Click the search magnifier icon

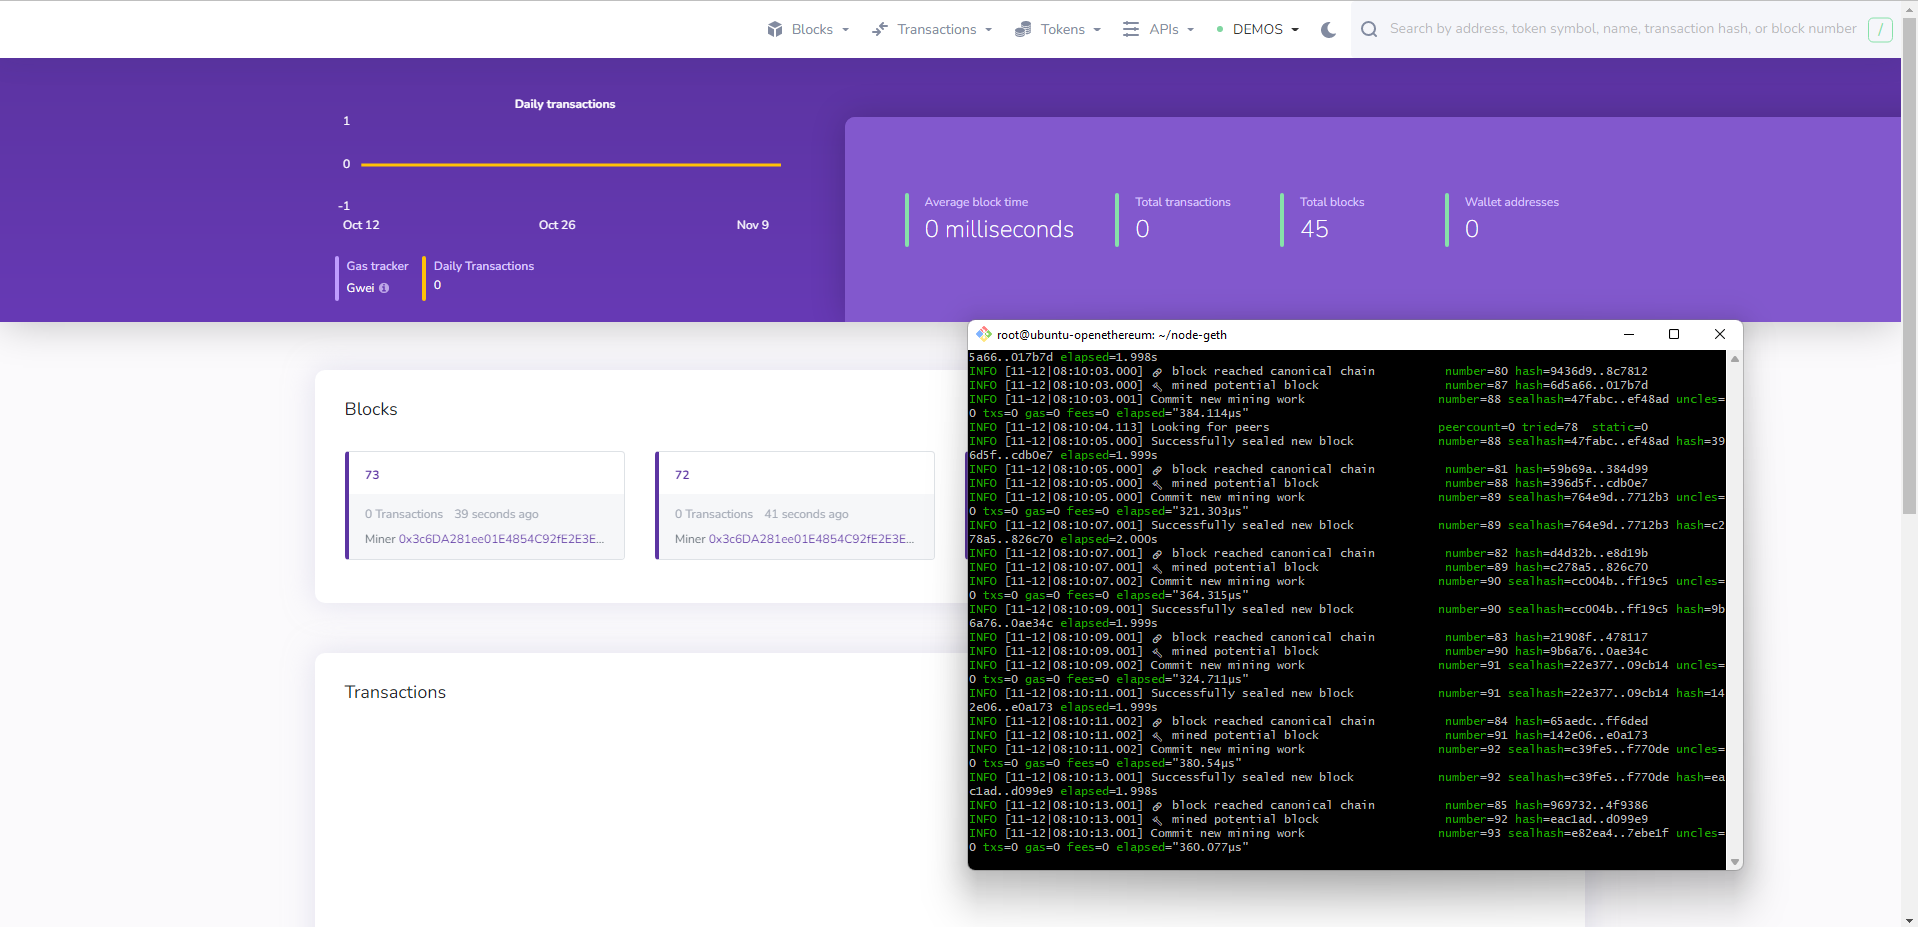click(1368, 29)
